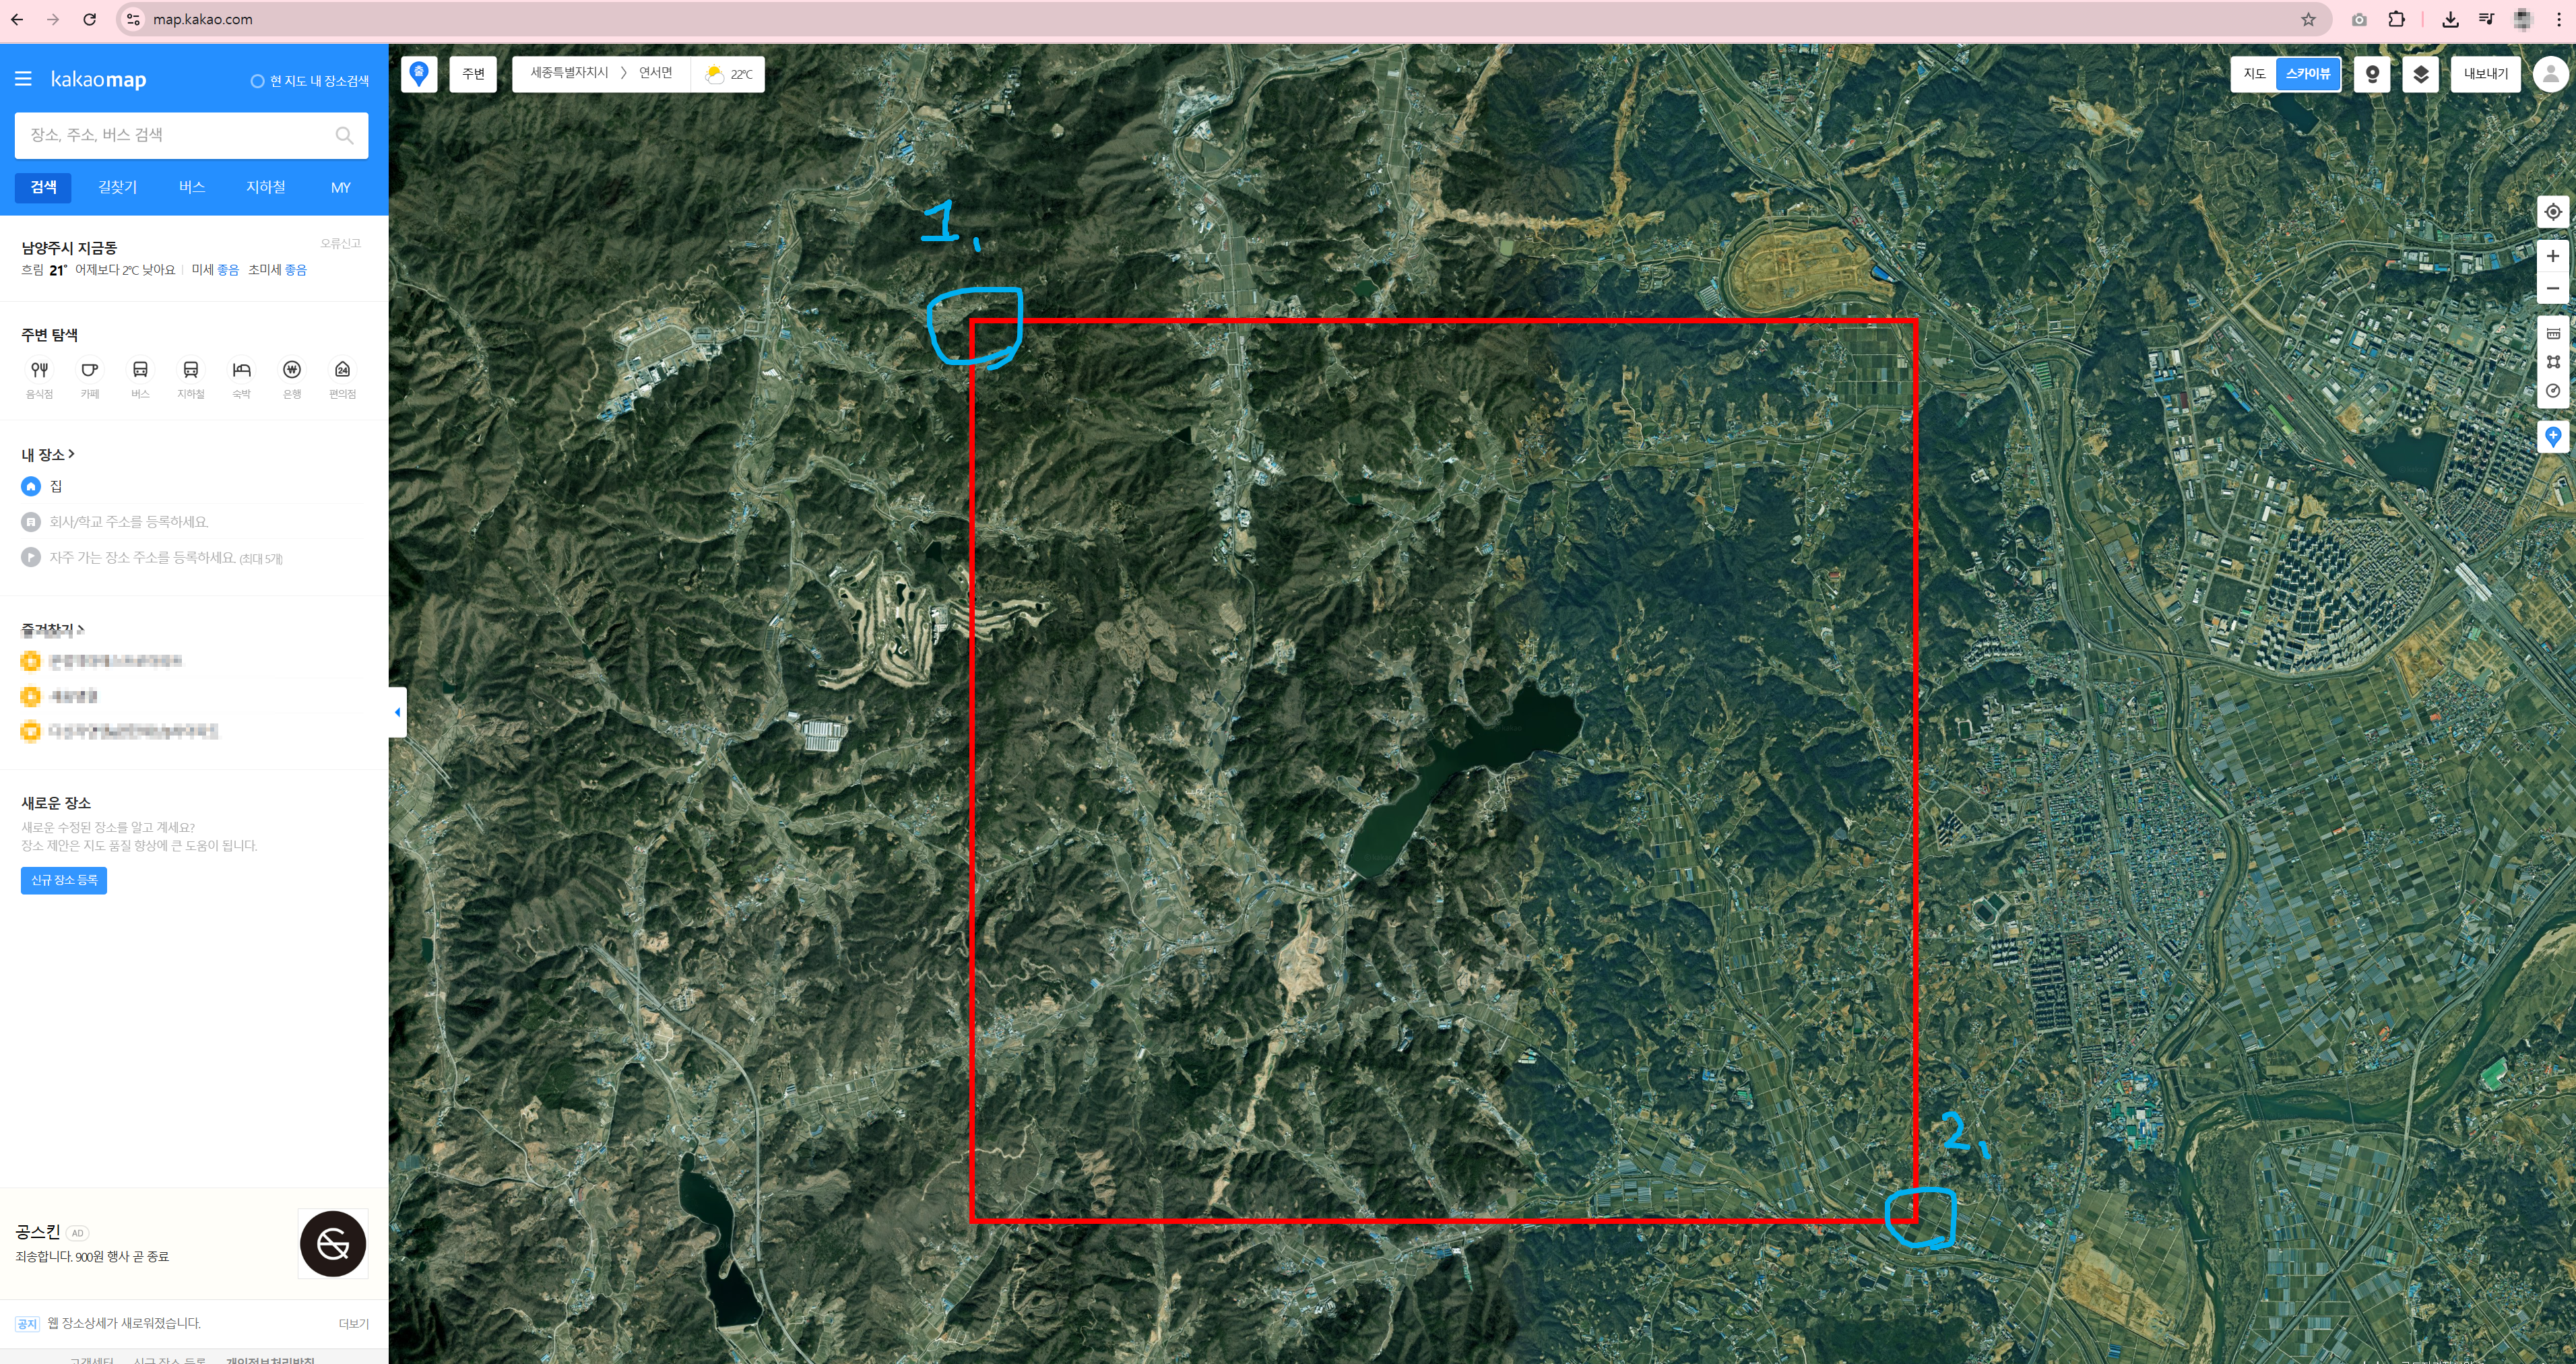Switch map type to 지도
This screenshot has width=2576, height=1364.
click(x=2253, y=74)
